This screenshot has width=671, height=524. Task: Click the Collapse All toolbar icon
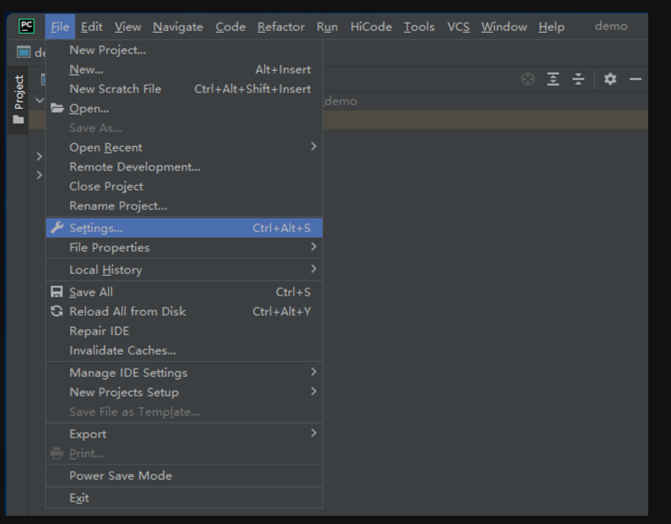[x=578, y=79]
